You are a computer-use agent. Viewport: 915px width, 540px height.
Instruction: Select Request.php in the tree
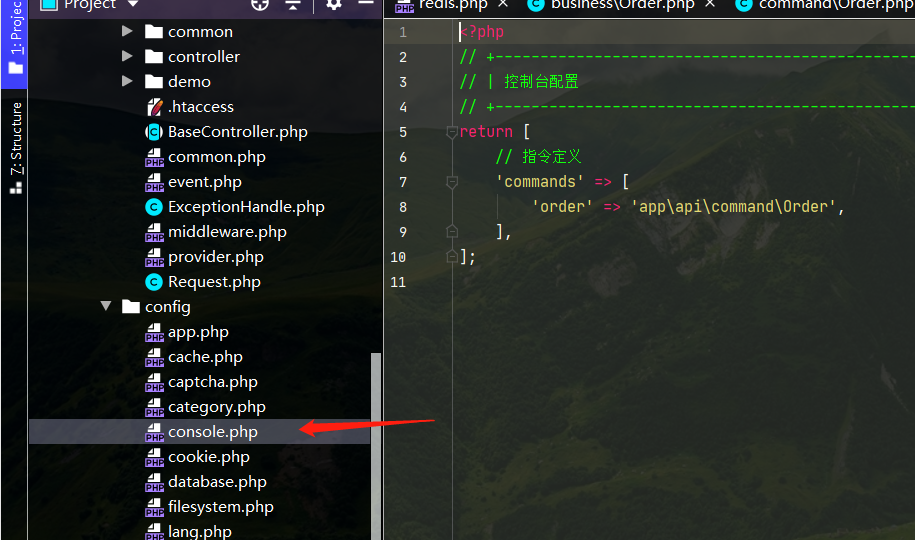point(214,282)
